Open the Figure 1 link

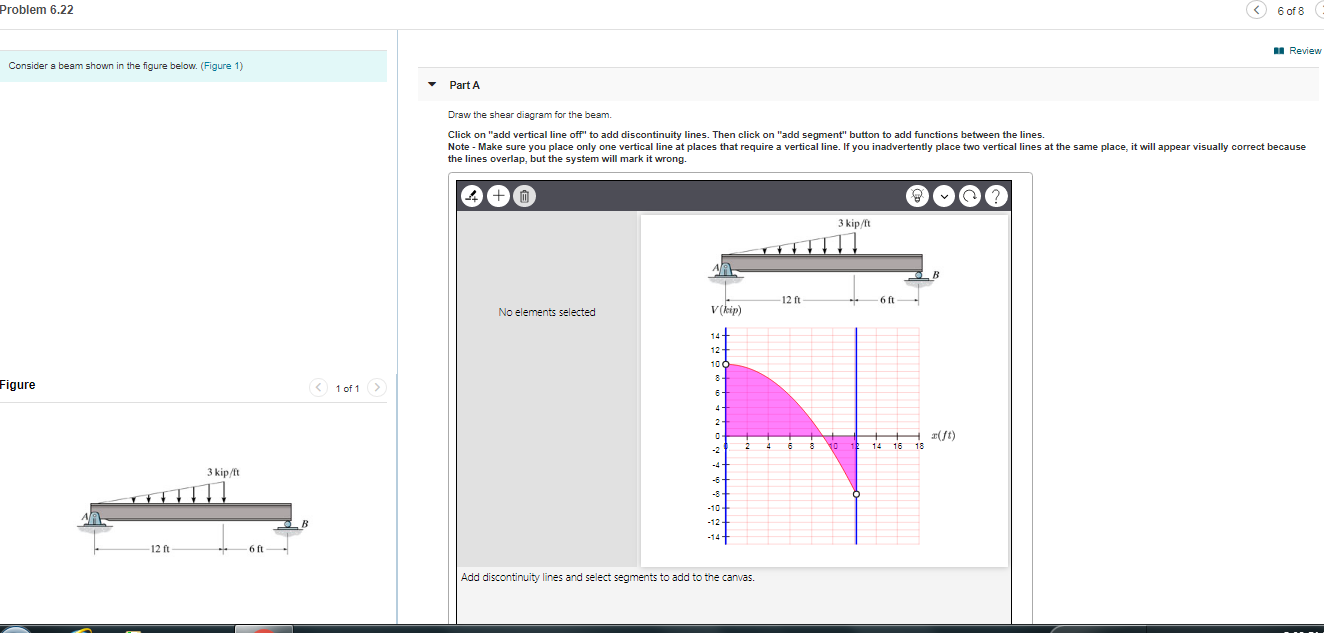[x=222, y=66]
